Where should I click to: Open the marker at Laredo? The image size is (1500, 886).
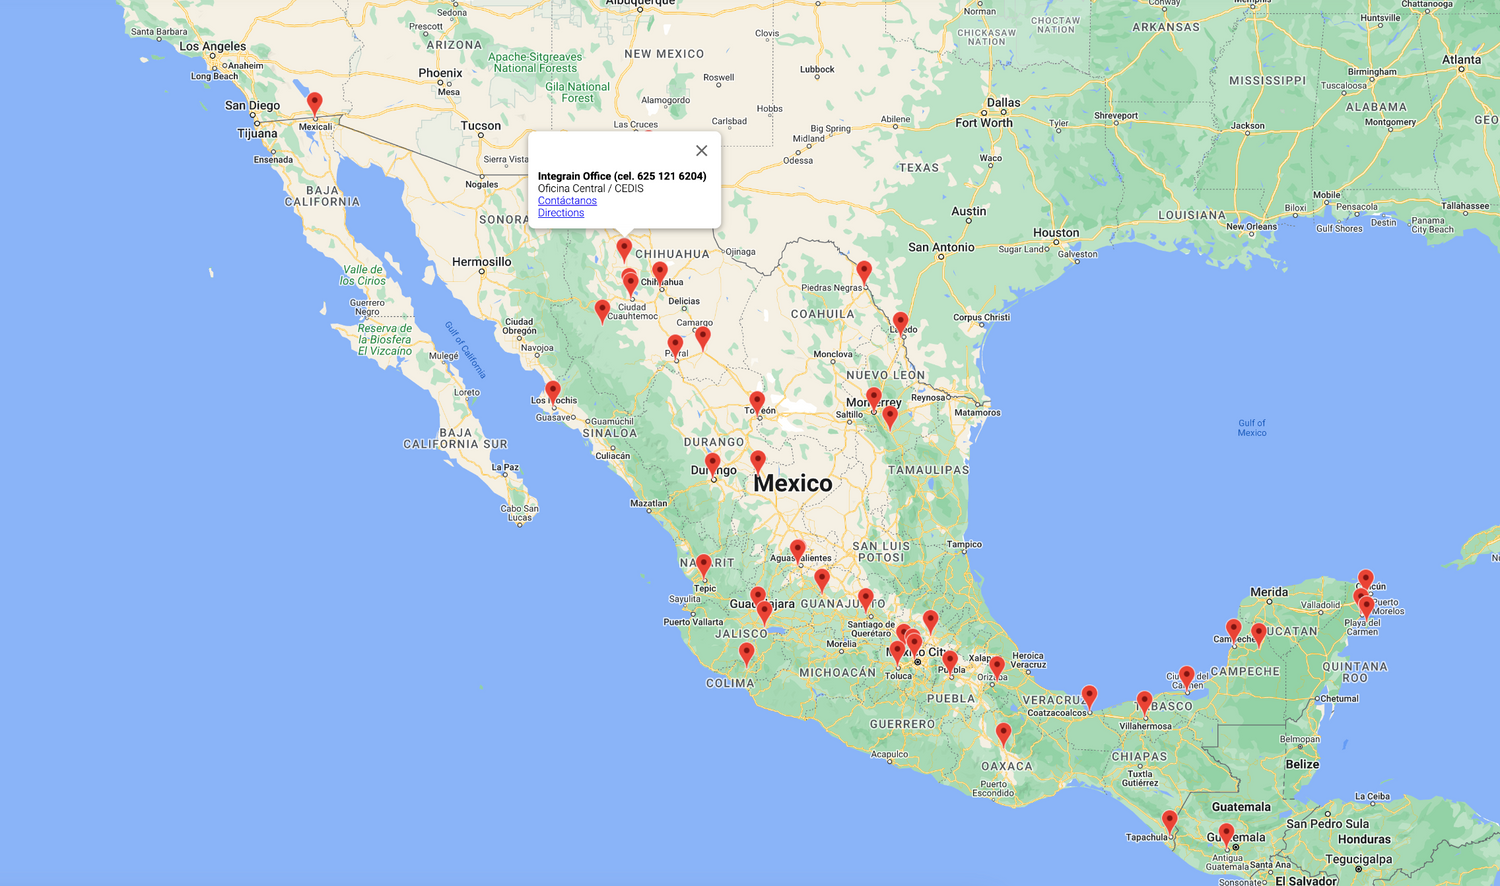[x=900, y=322]
